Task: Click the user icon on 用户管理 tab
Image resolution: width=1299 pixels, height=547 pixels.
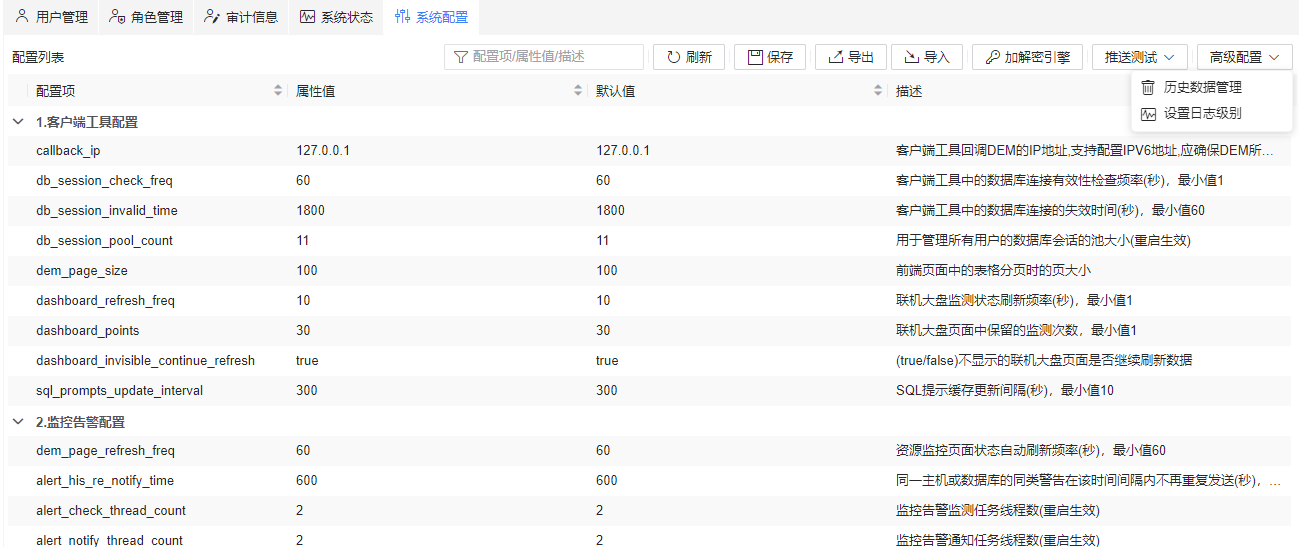Action: click(x=22, y=17)
